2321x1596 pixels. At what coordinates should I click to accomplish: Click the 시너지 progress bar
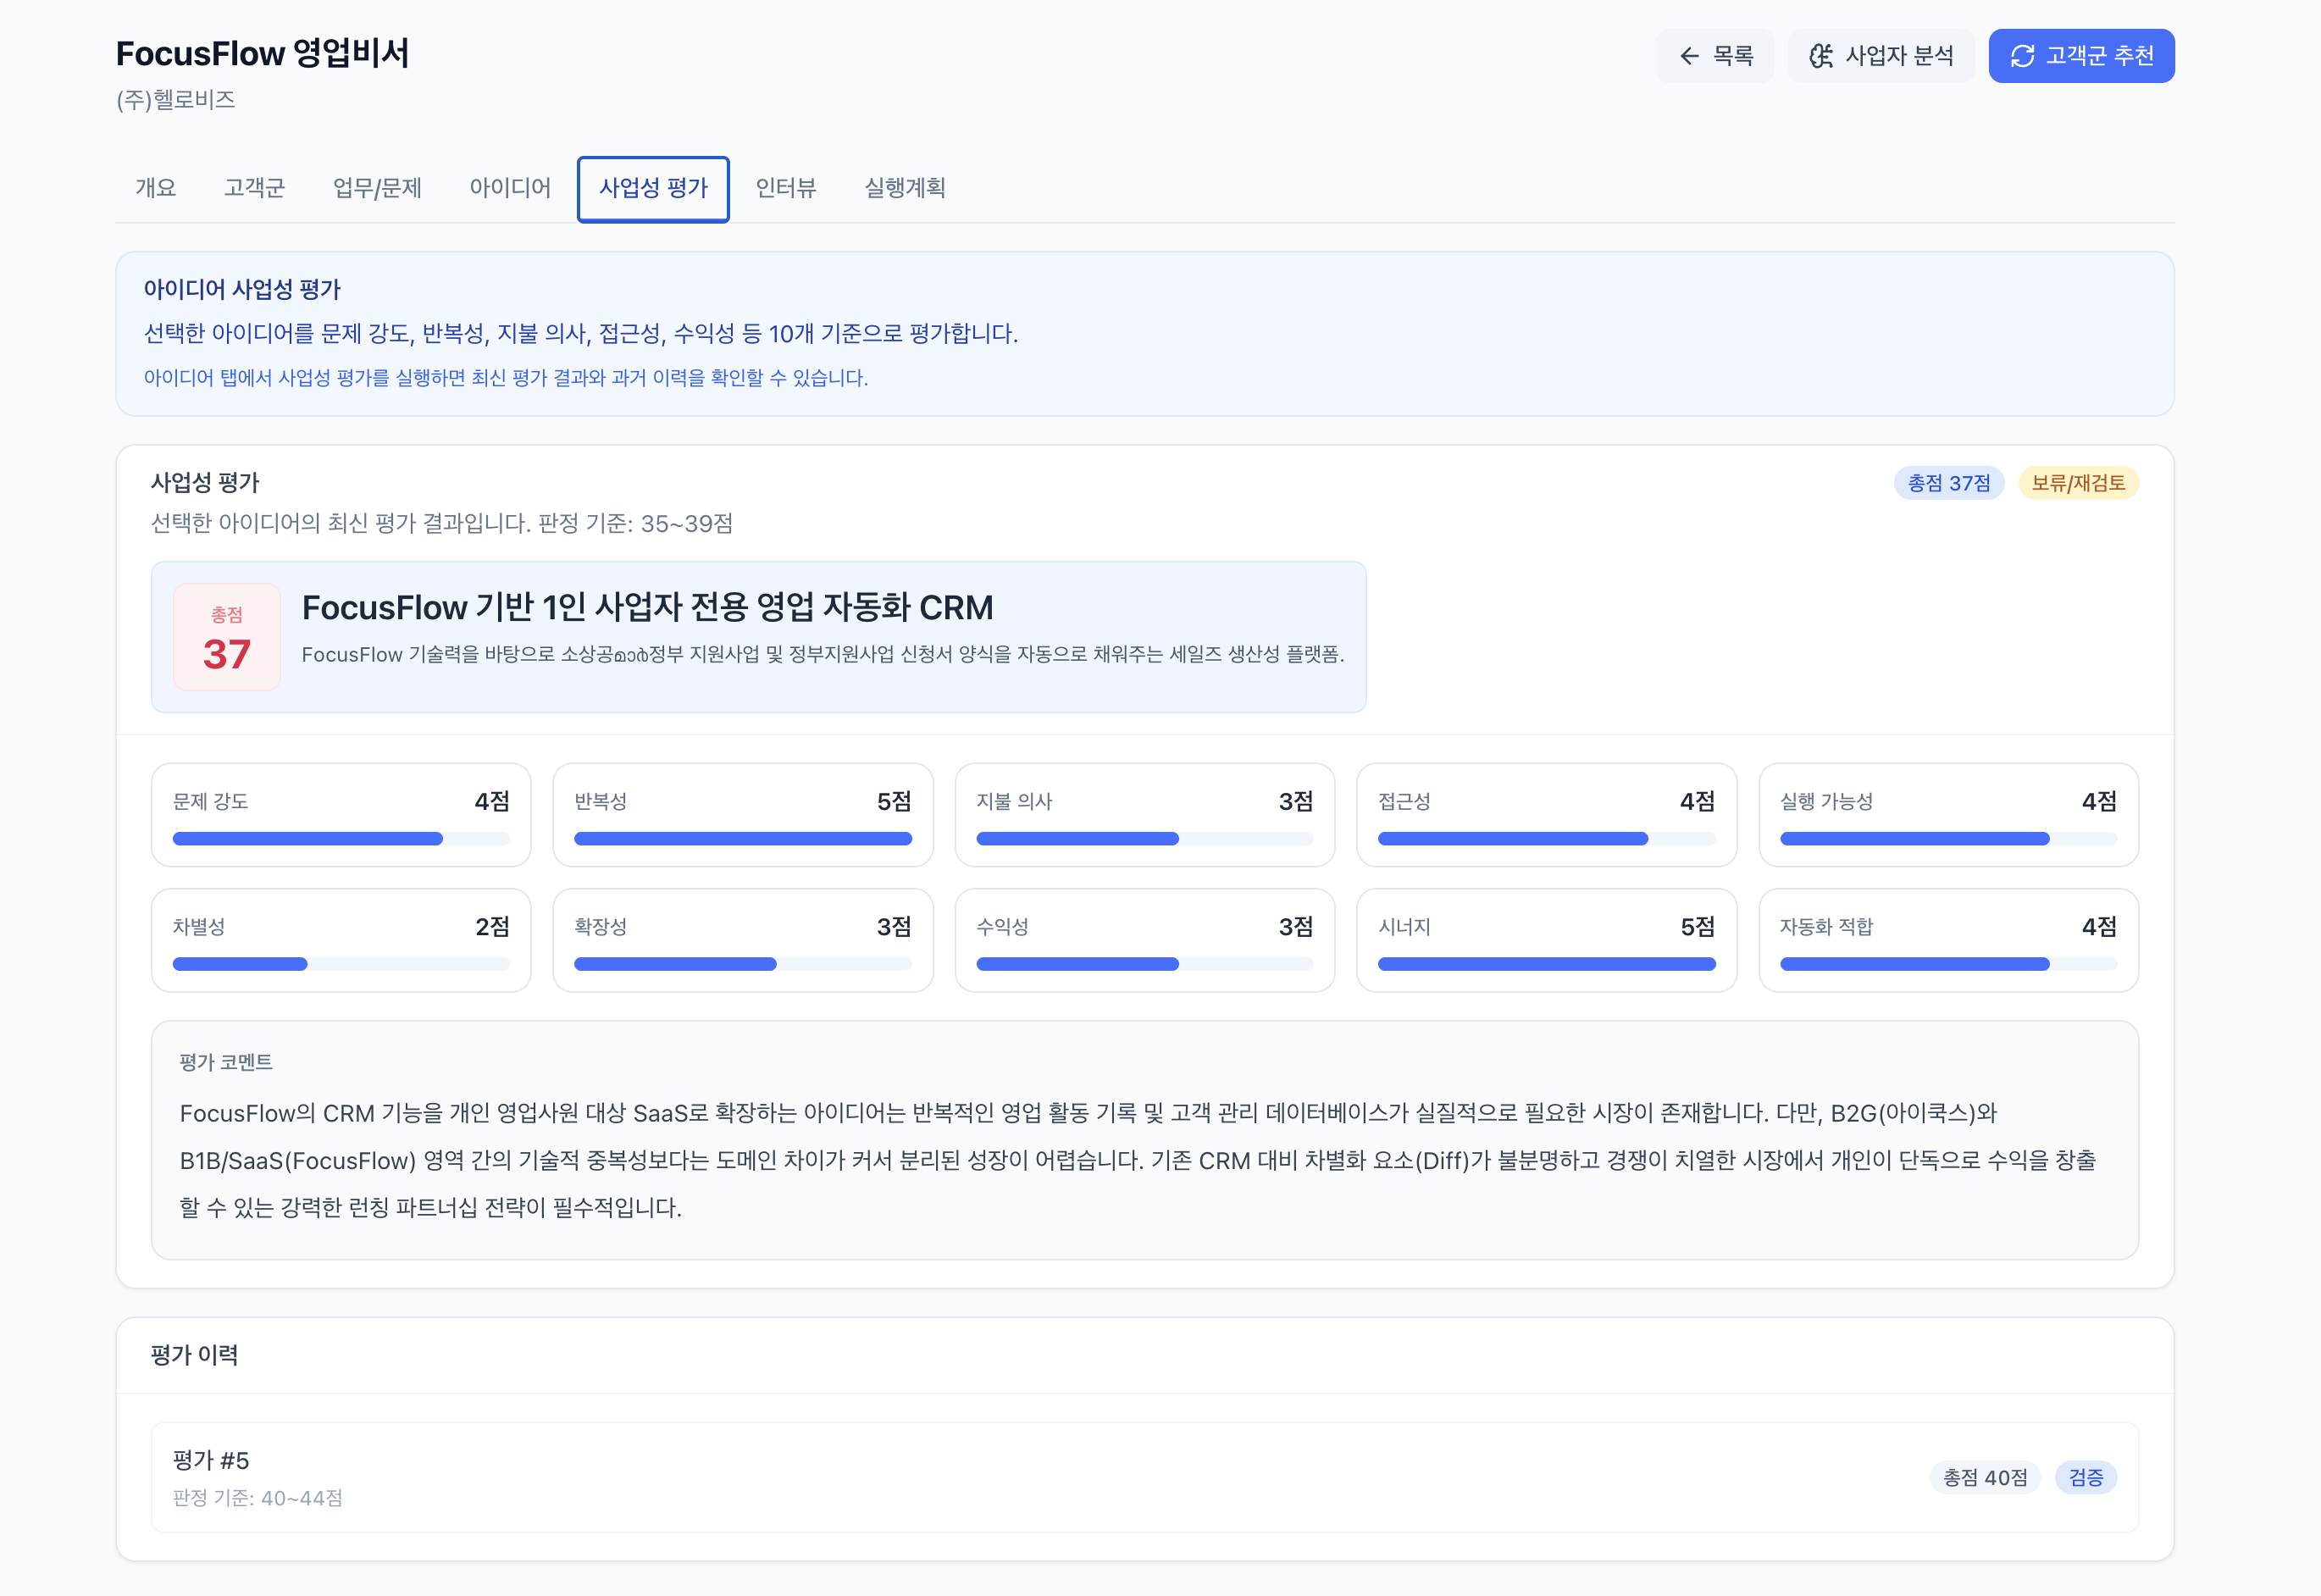1547,964
